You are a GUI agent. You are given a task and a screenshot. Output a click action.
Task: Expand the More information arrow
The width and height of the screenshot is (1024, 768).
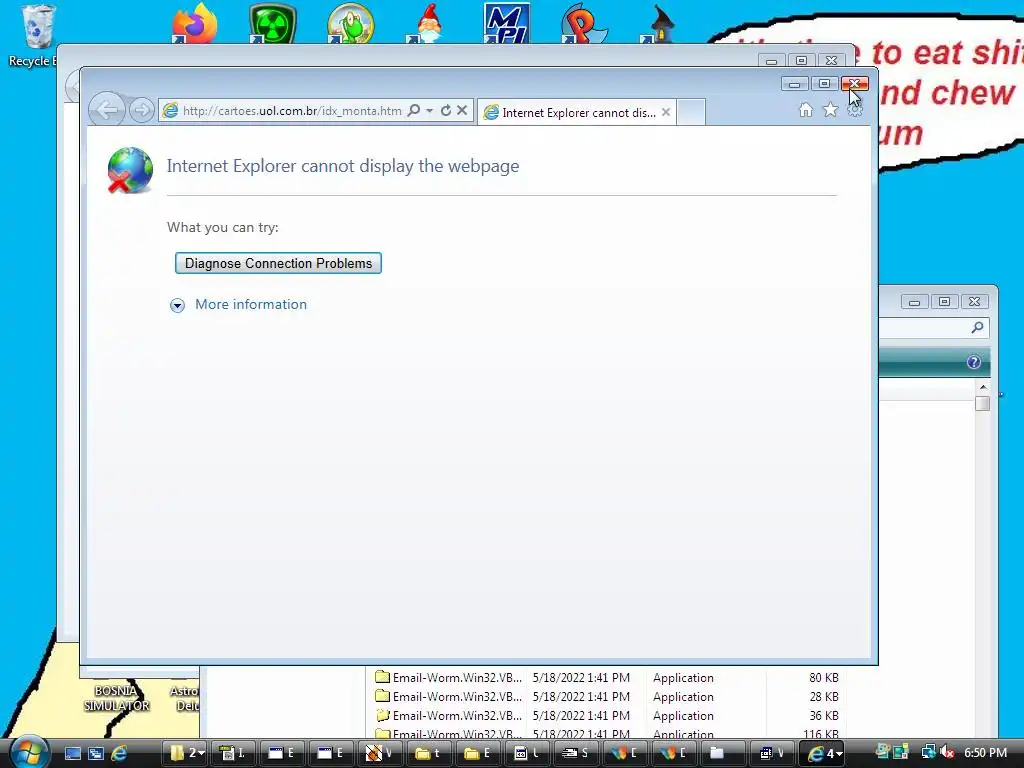[x=177, y=305]
